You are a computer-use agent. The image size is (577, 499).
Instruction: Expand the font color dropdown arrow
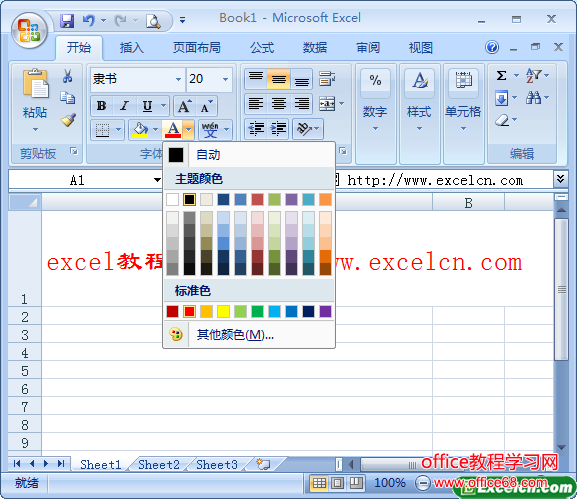click(x=188, y=130)
